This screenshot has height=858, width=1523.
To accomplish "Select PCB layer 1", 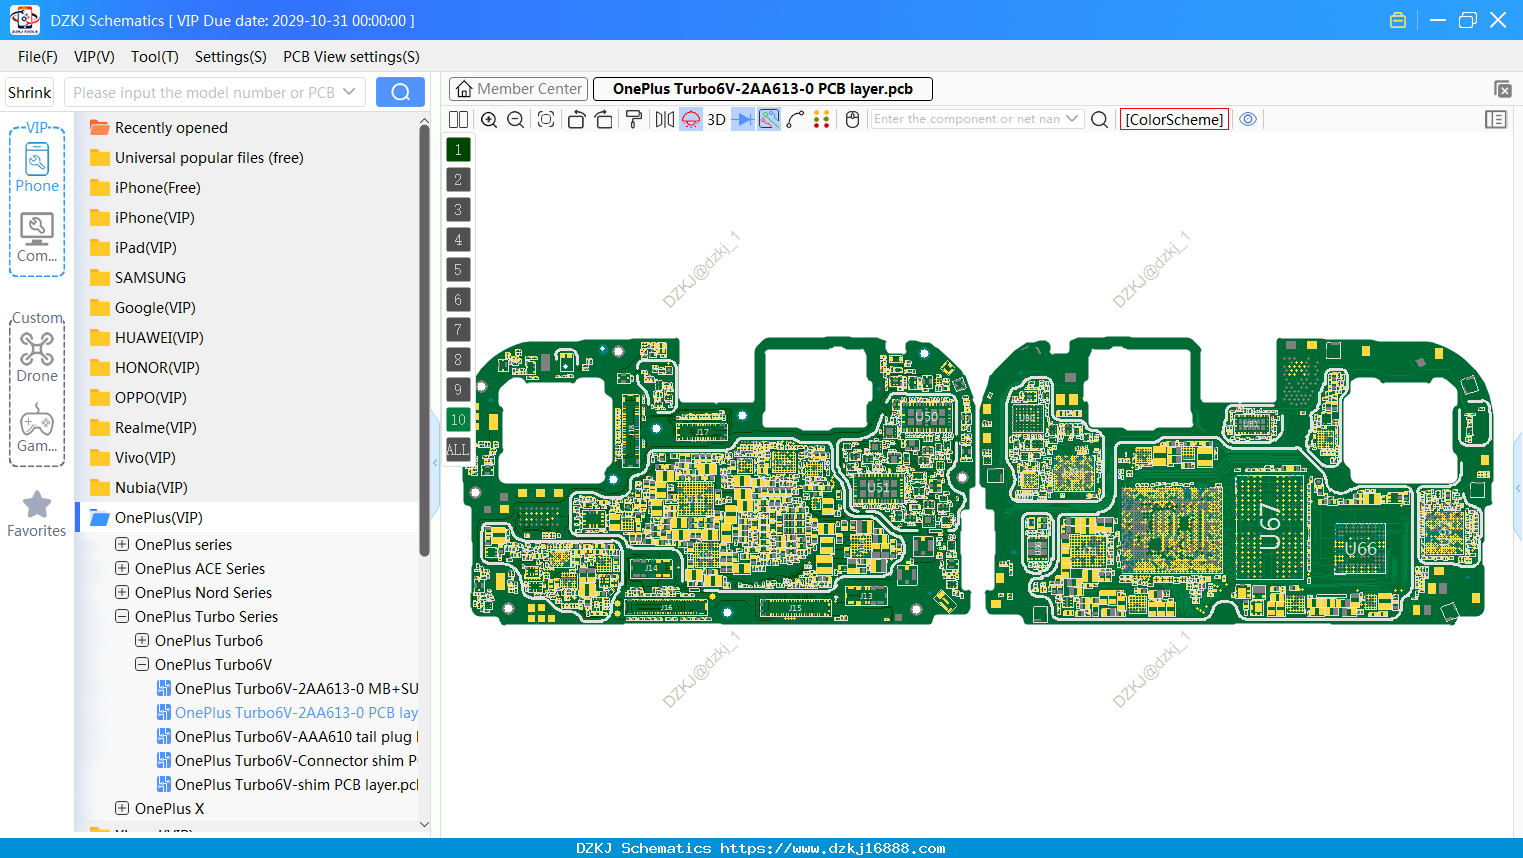I will 458,149.
